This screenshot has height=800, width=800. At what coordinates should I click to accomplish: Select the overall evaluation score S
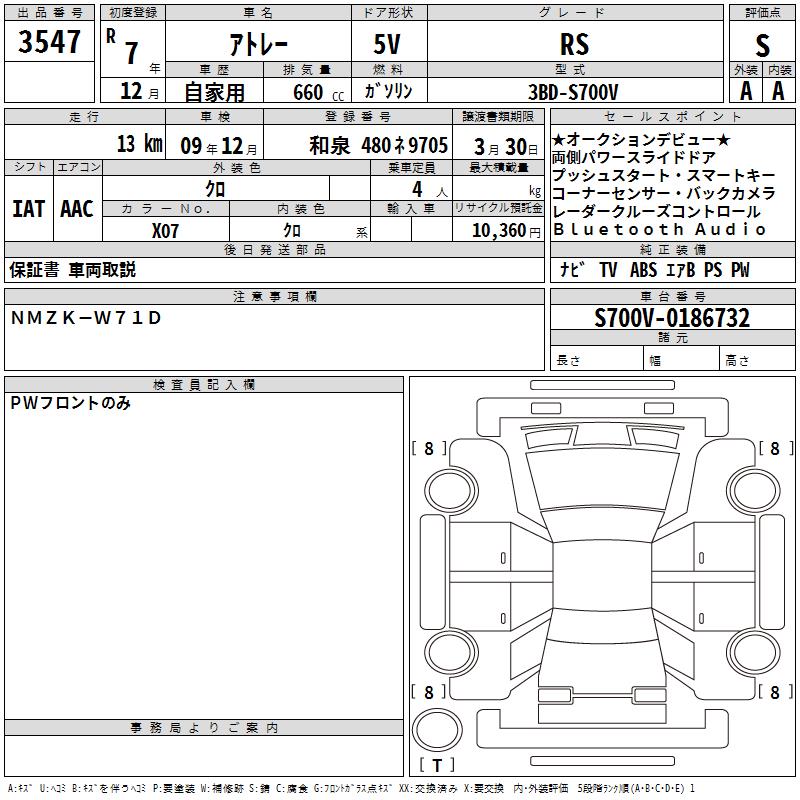pos(762,44)
